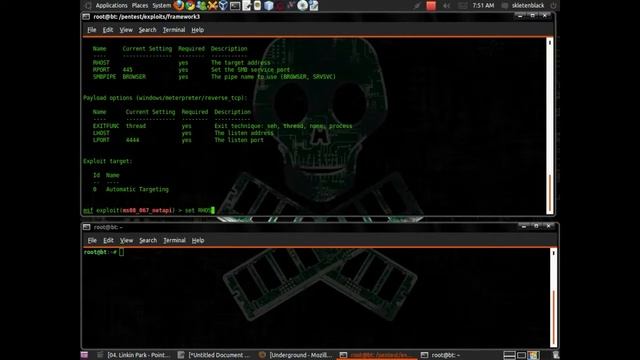Open the text editor launcher icon

[x=247, y=5]
